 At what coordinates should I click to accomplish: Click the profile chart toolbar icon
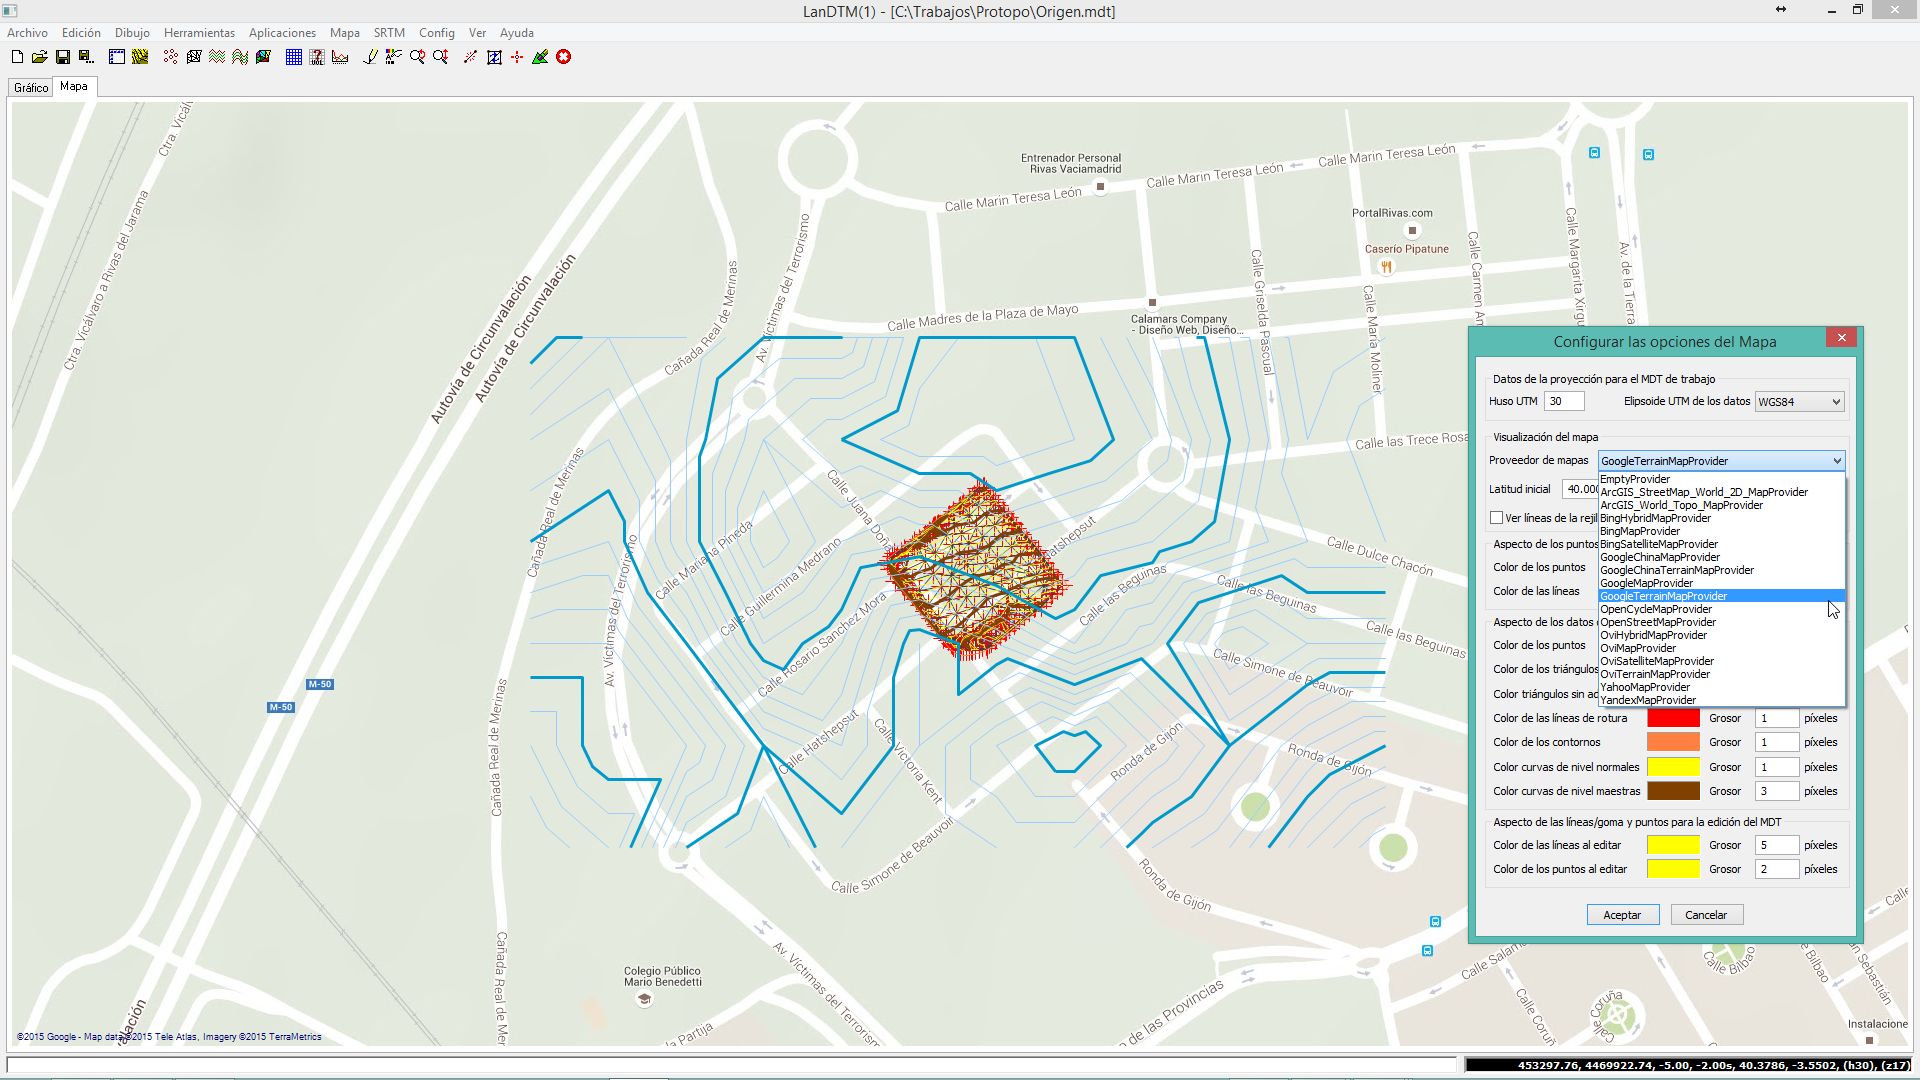click(x=340, y=57)
